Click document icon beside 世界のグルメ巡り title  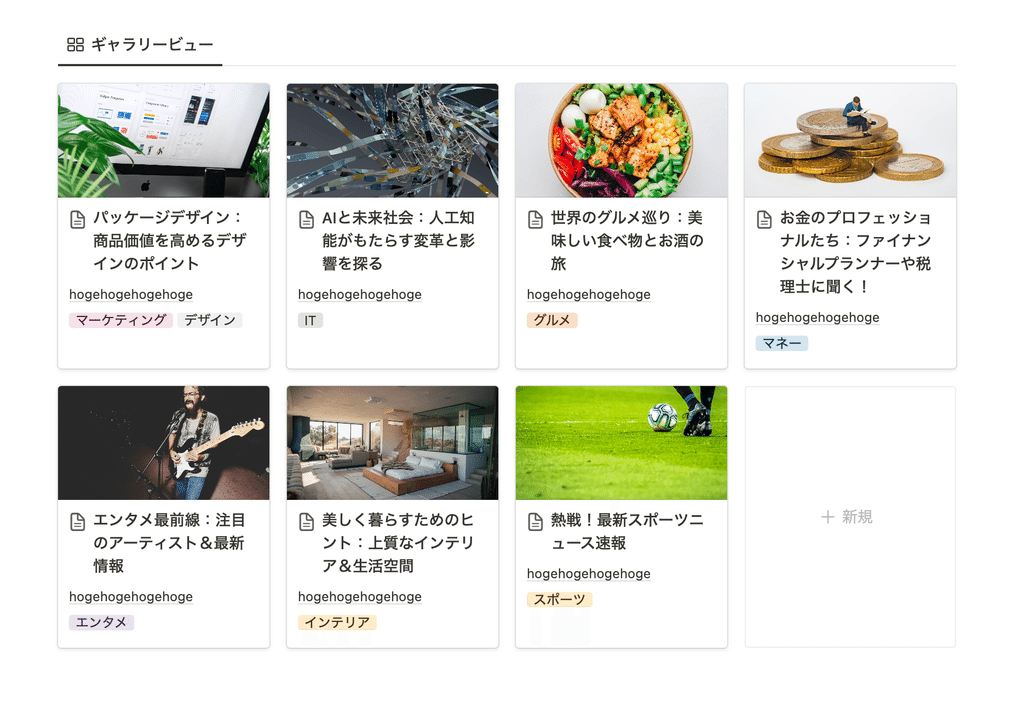(x=536, y=220)
